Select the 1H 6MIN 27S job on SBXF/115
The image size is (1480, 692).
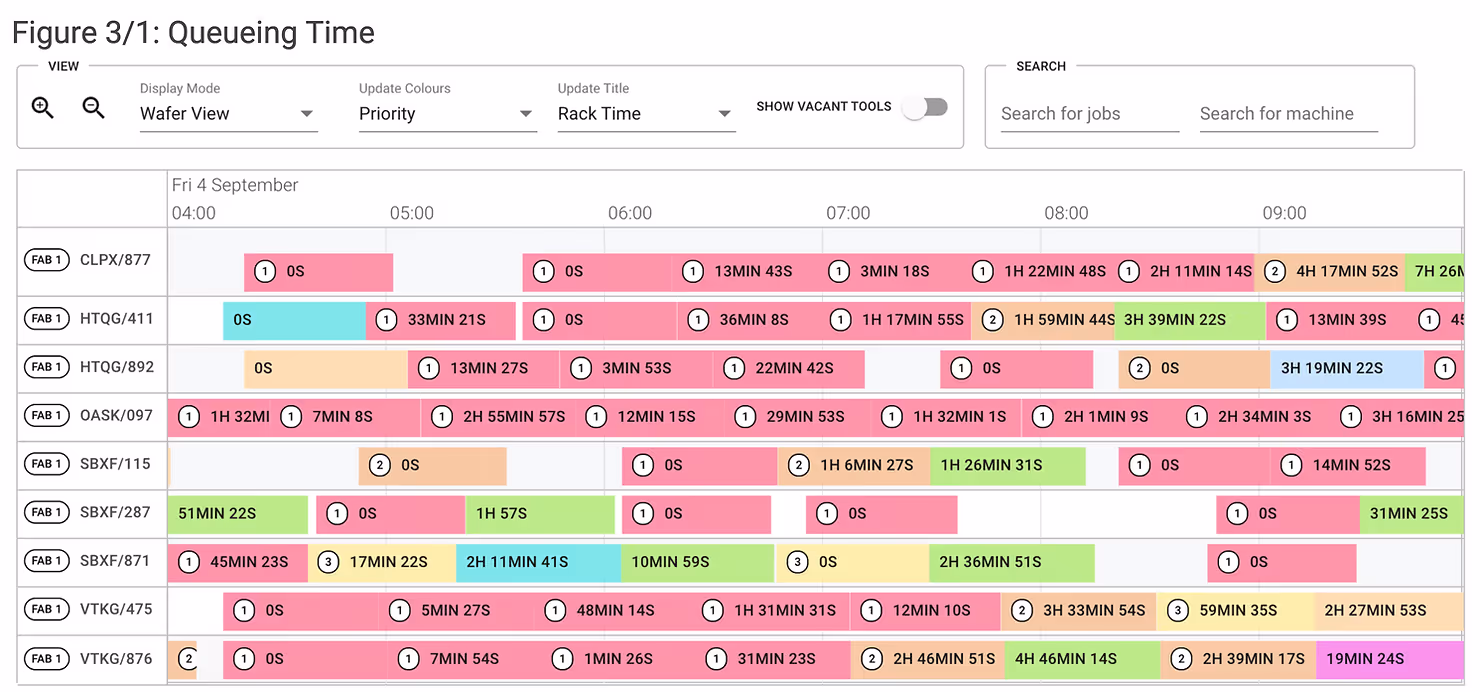pyautogui.click(x=854, y=465)
